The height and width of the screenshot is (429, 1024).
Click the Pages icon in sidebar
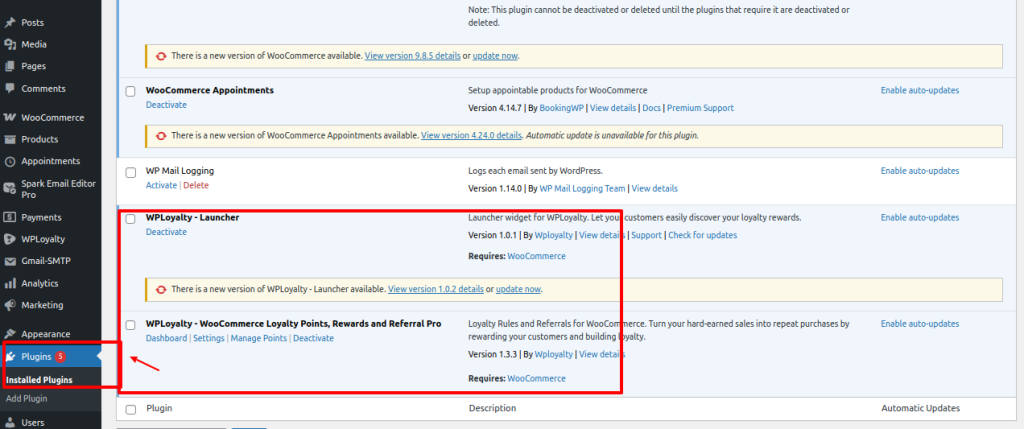coord(10,67)
